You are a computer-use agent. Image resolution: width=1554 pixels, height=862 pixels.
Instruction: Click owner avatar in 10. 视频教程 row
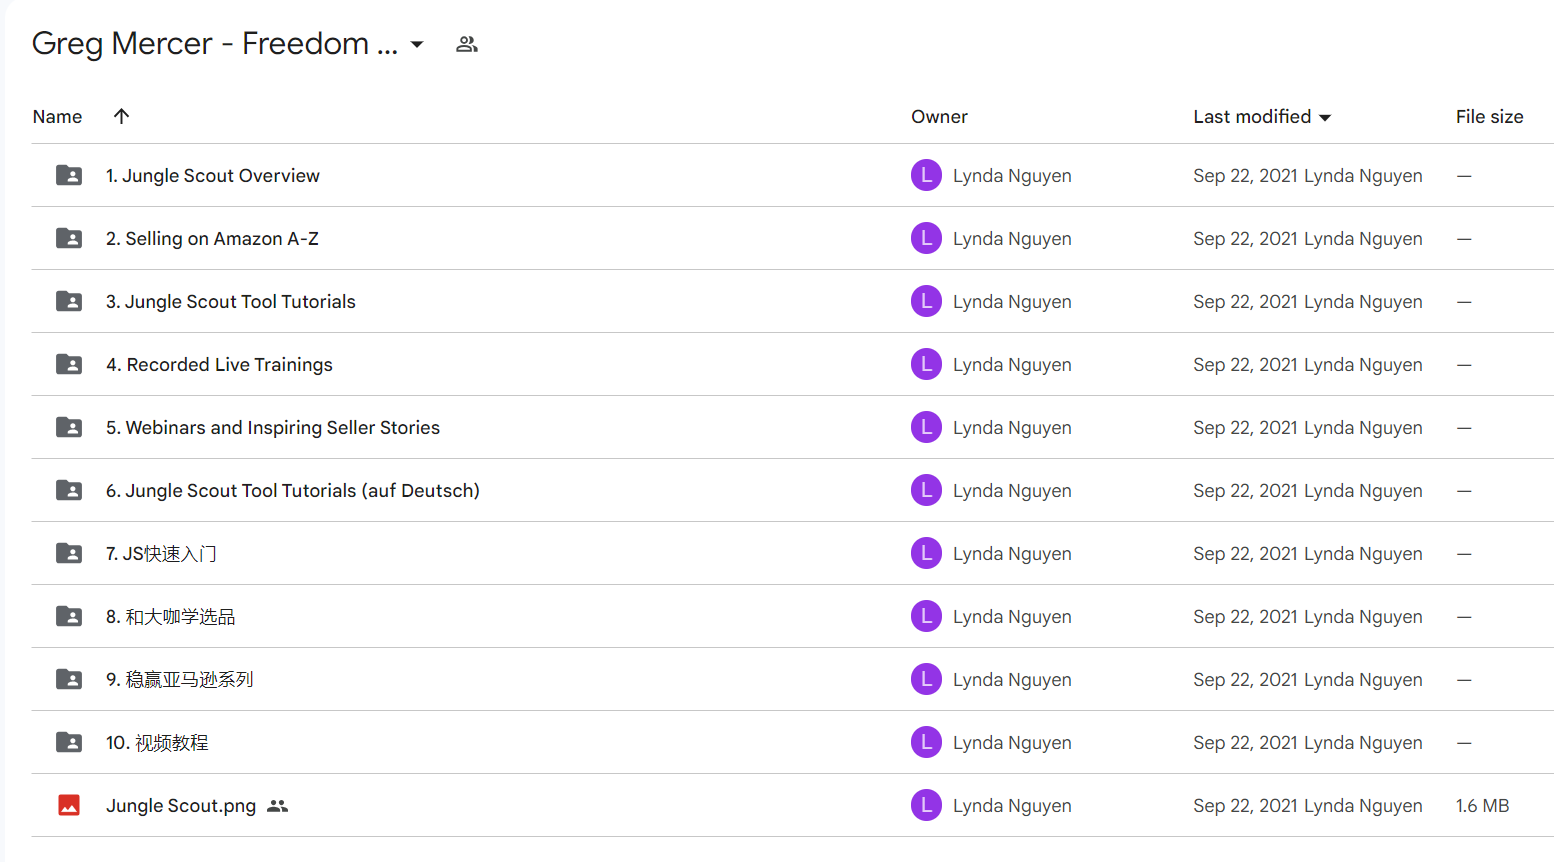(x=926, y=742)
